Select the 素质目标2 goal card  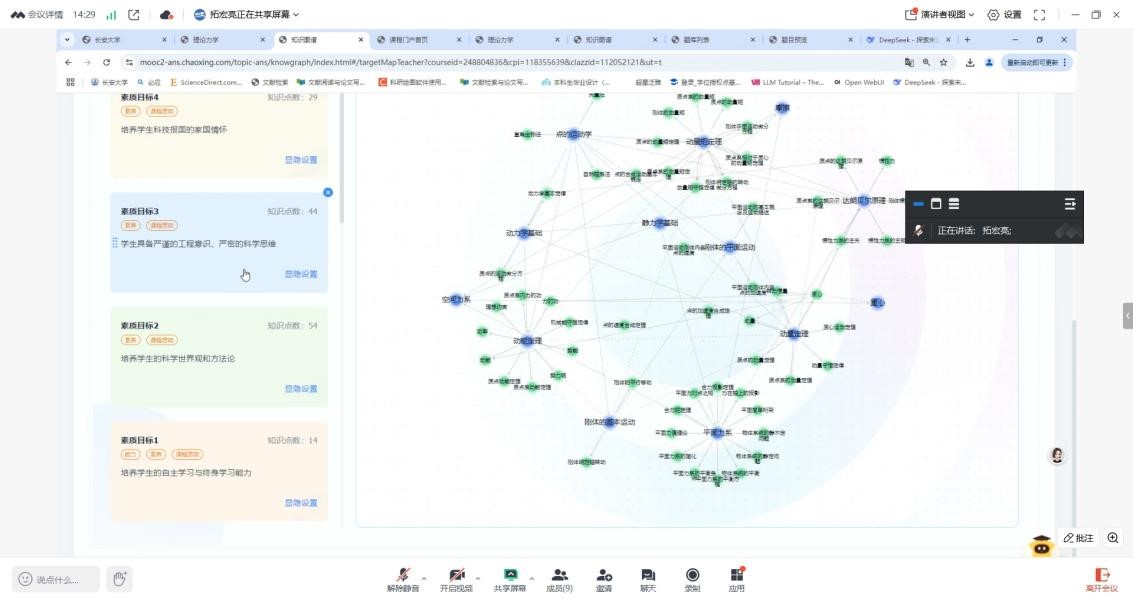pos(218,355)
